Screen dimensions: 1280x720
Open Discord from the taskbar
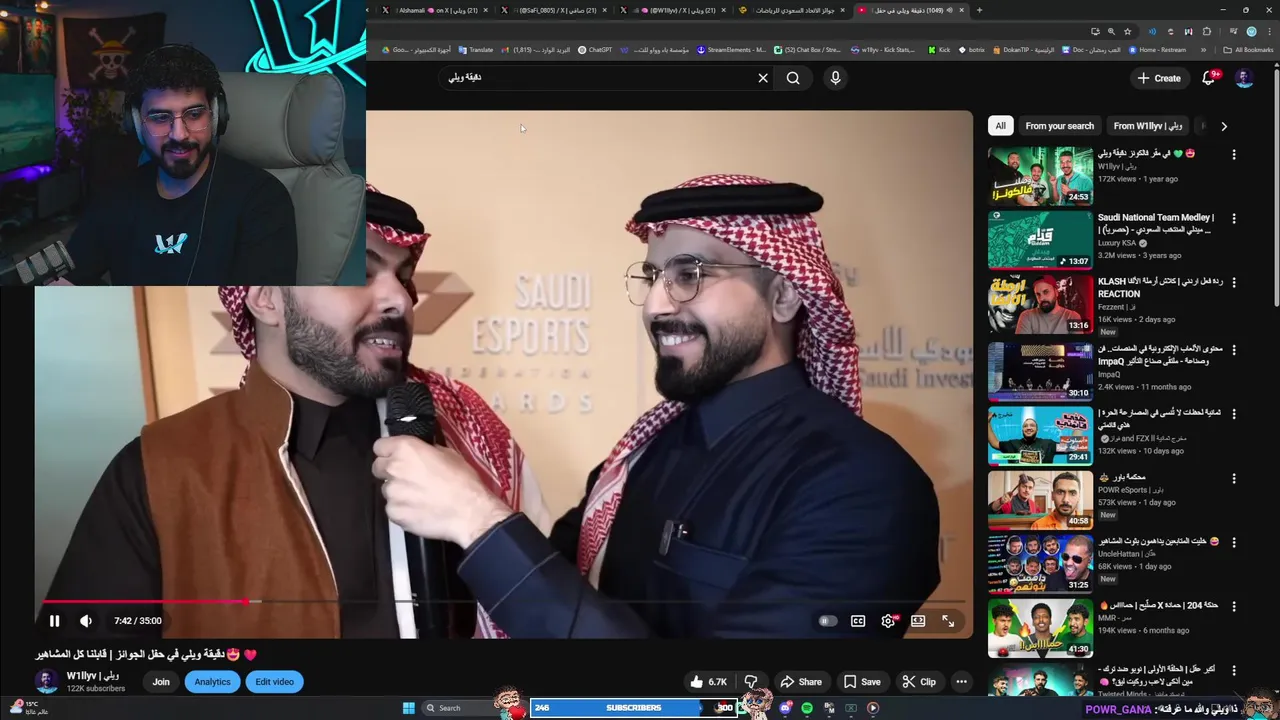[786, 708]
